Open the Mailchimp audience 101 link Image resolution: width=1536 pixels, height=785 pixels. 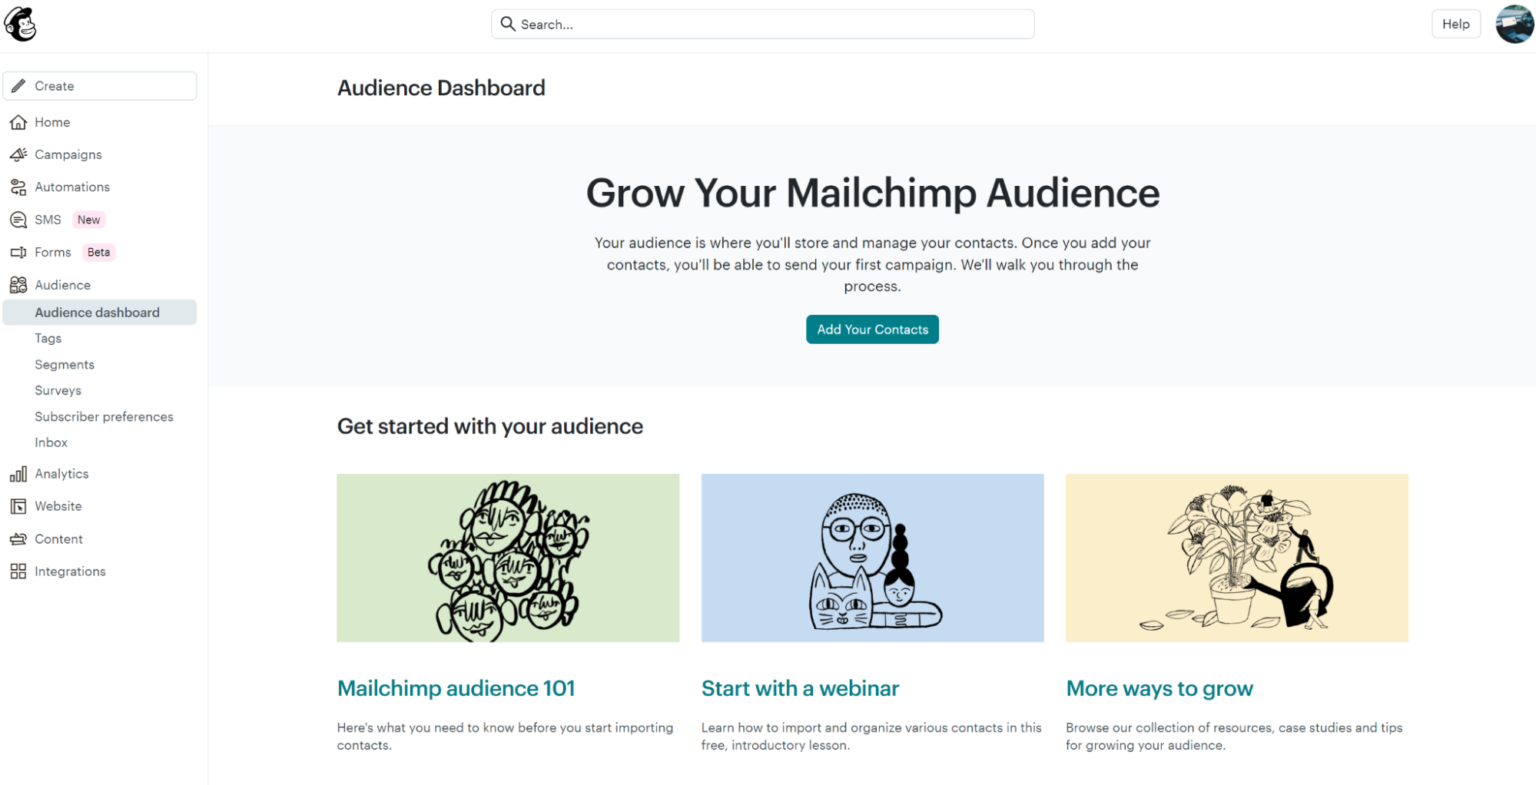click(456, 688)
